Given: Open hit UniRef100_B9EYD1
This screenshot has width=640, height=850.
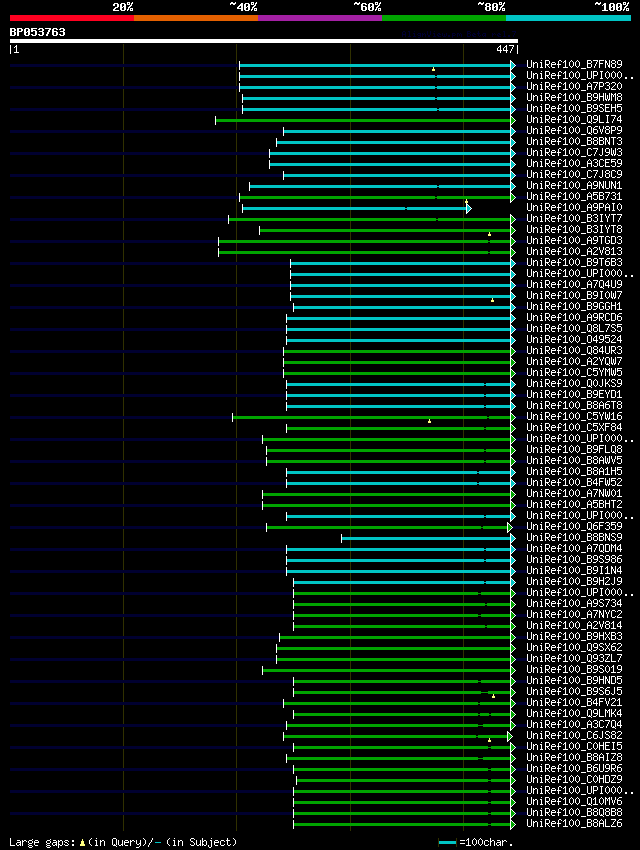Looking at the screenshot, I should coord(574,394).
